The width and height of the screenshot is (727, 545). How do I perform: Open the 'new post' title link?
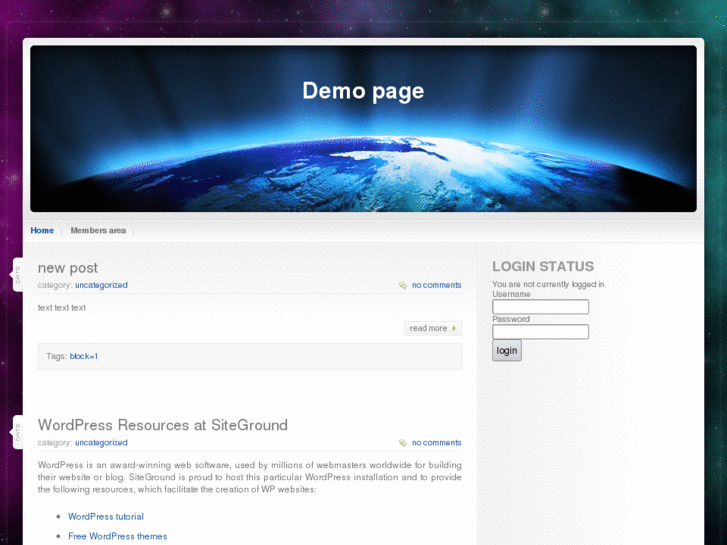[68, 268]
